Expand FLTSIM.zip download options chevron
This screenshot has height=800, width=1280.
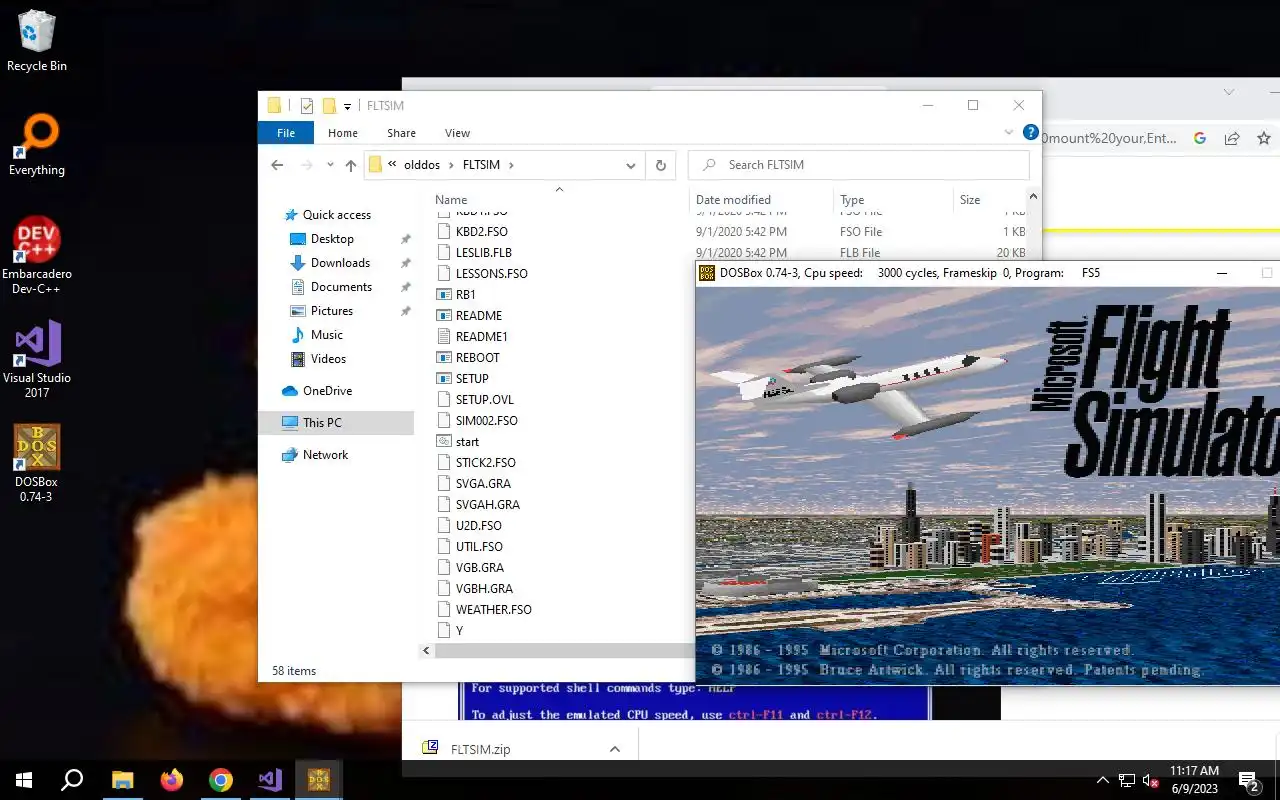coord(615,749)
